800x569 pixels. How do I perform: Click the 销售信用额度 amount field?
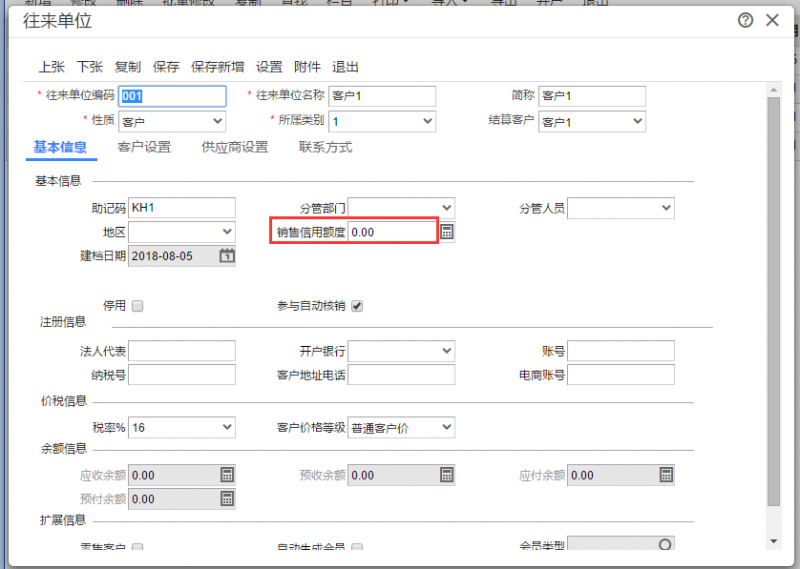393,232
